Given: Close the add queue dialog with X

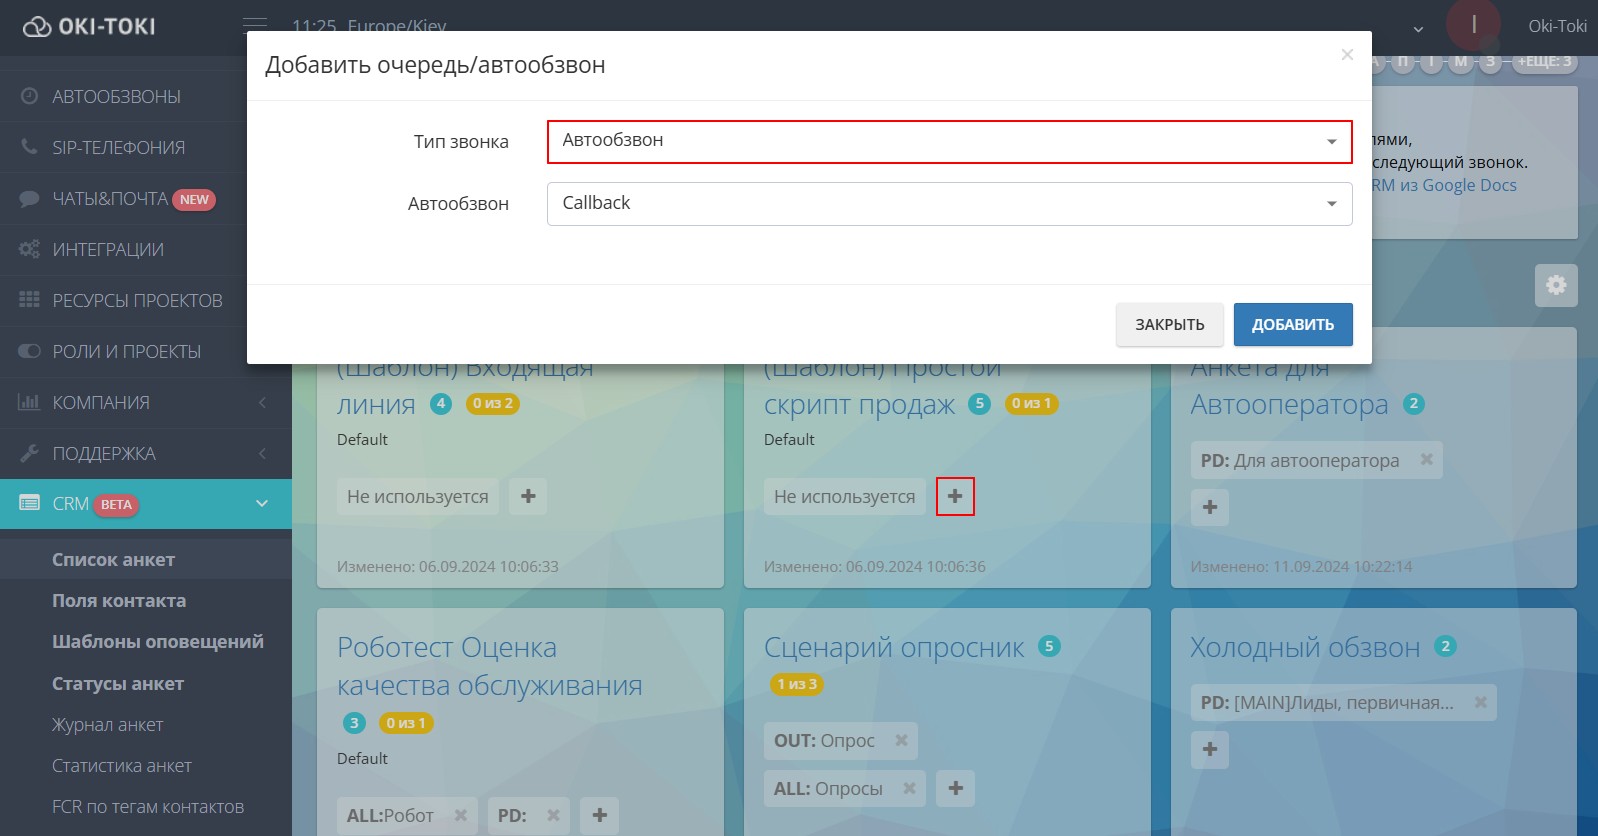Looking at the screenshot, I should (1347, 55).
